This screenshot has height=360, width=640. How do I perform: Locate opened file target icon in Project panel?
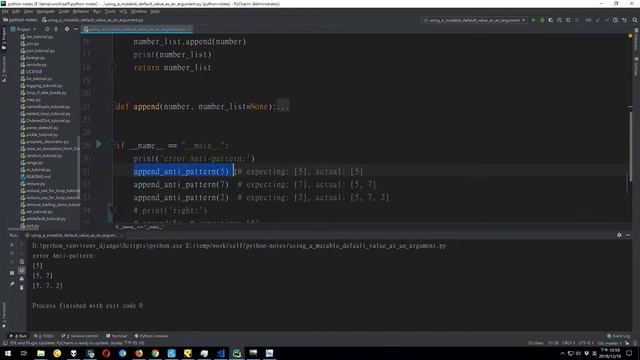47,29
